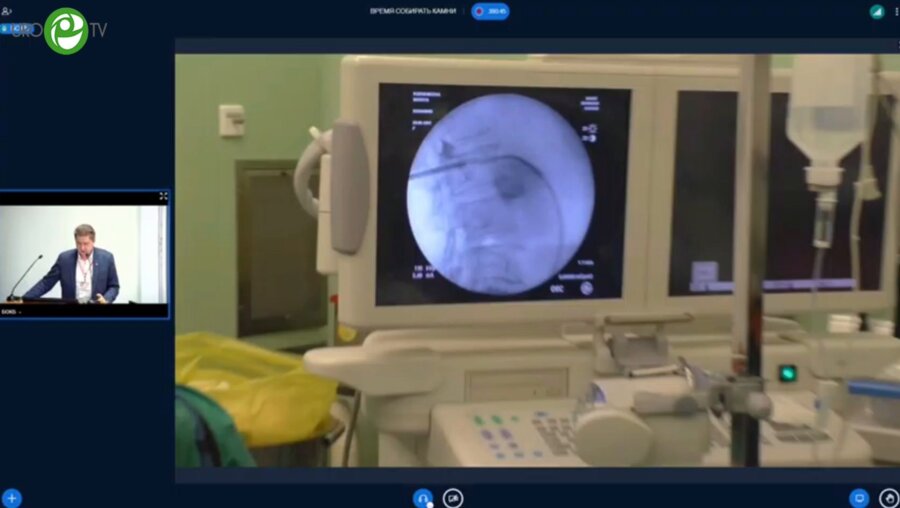Click the green Uro TV logo
This screenshot has width=900, height=508.
tap(66, 30)
